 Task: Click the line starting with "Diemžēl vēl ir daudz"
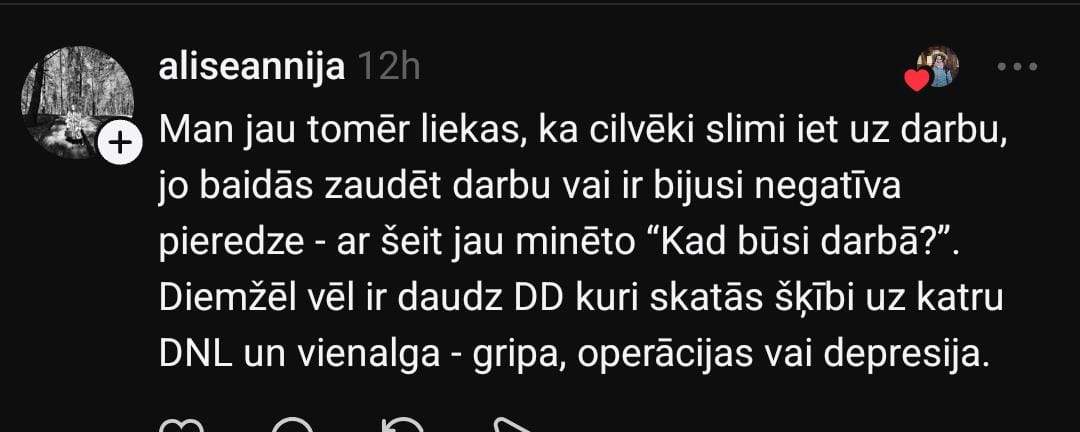pyautogui.click(x=581, y=300)
